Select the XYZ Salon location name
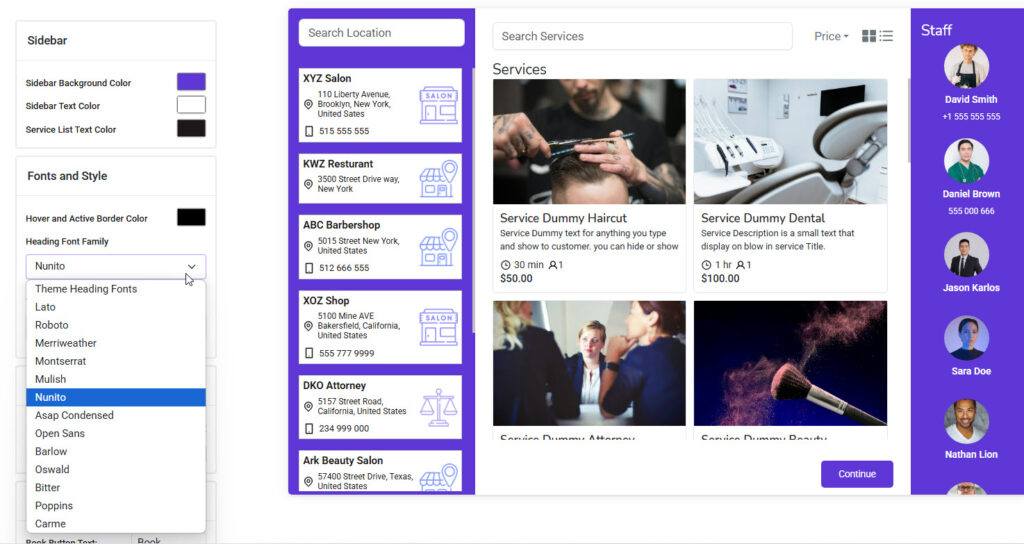 [x=327, y=78]
